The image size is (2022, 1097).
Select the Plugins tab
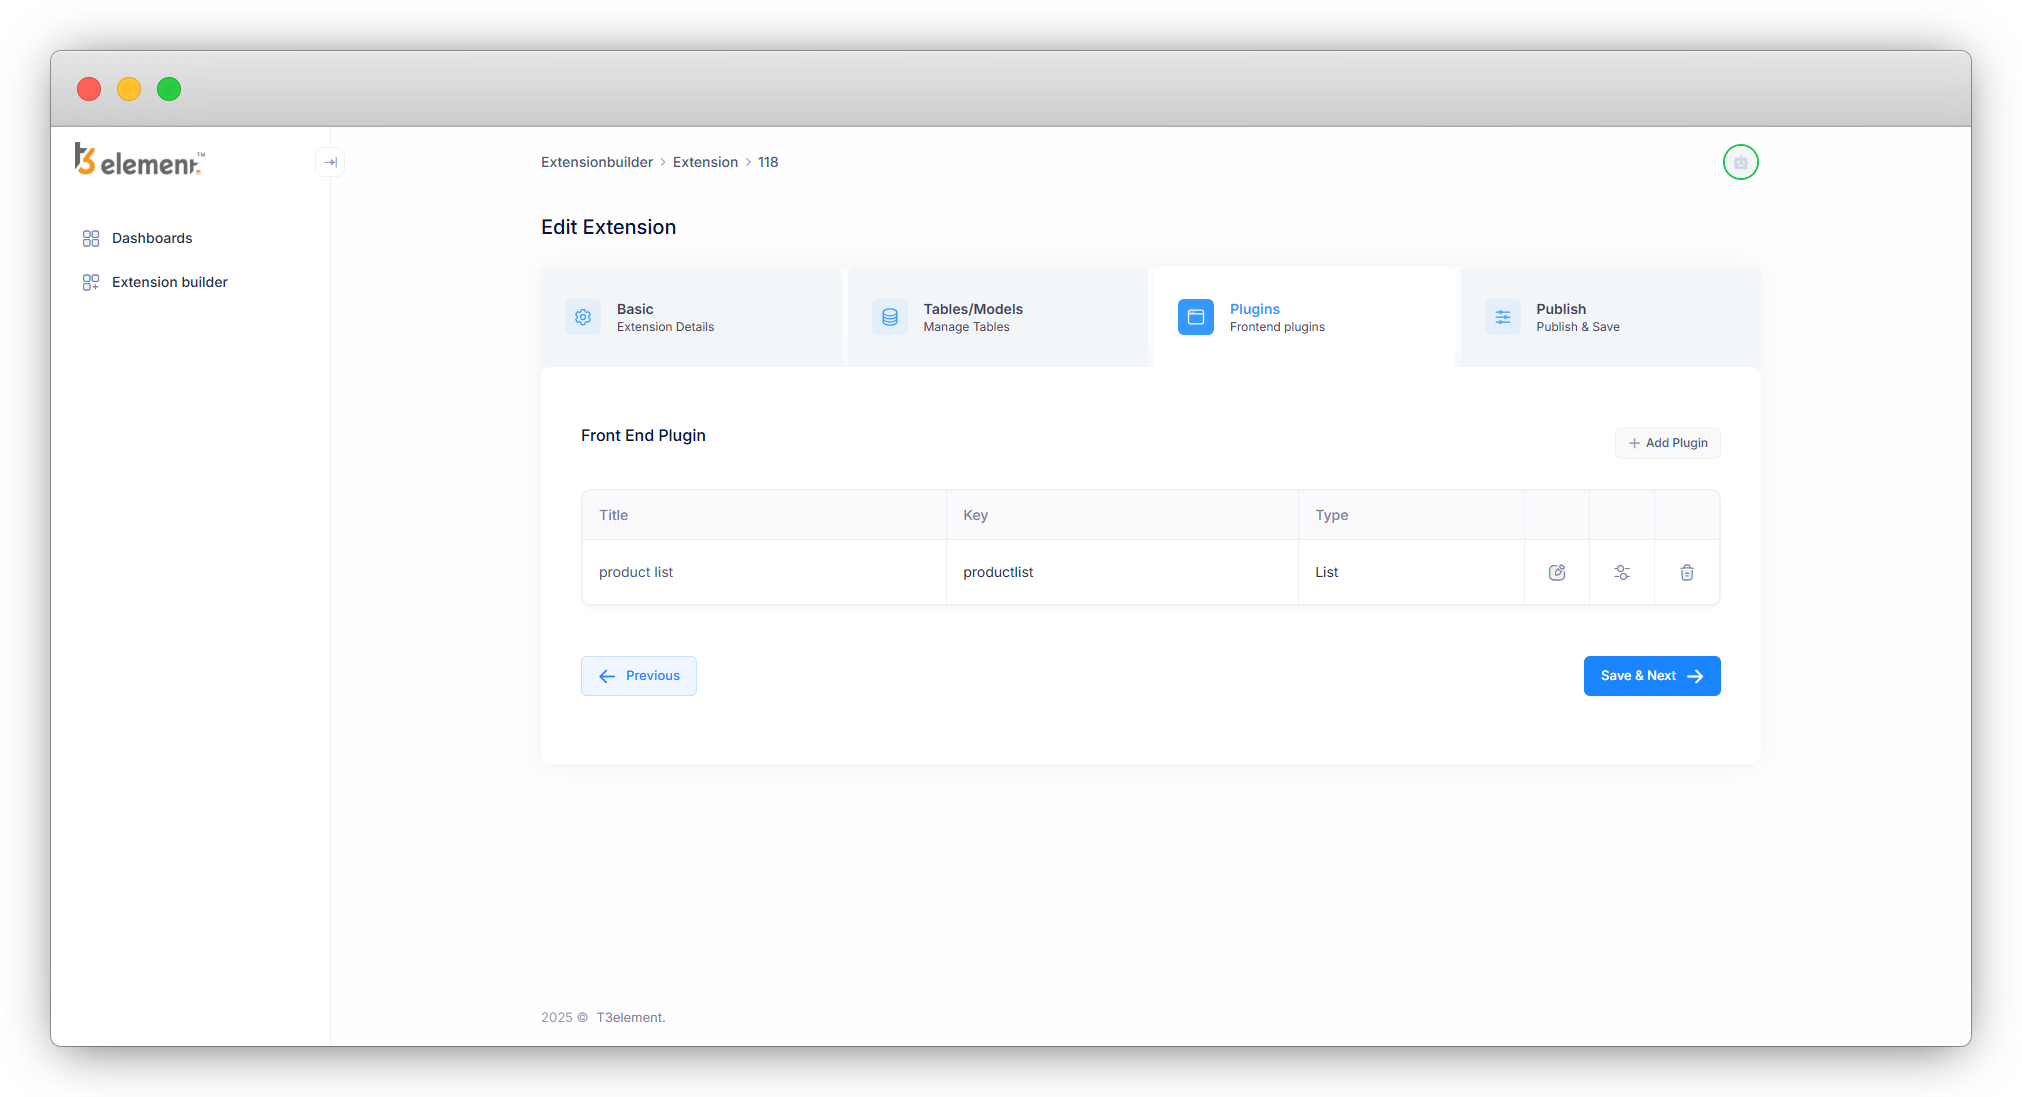[1304, 317]
